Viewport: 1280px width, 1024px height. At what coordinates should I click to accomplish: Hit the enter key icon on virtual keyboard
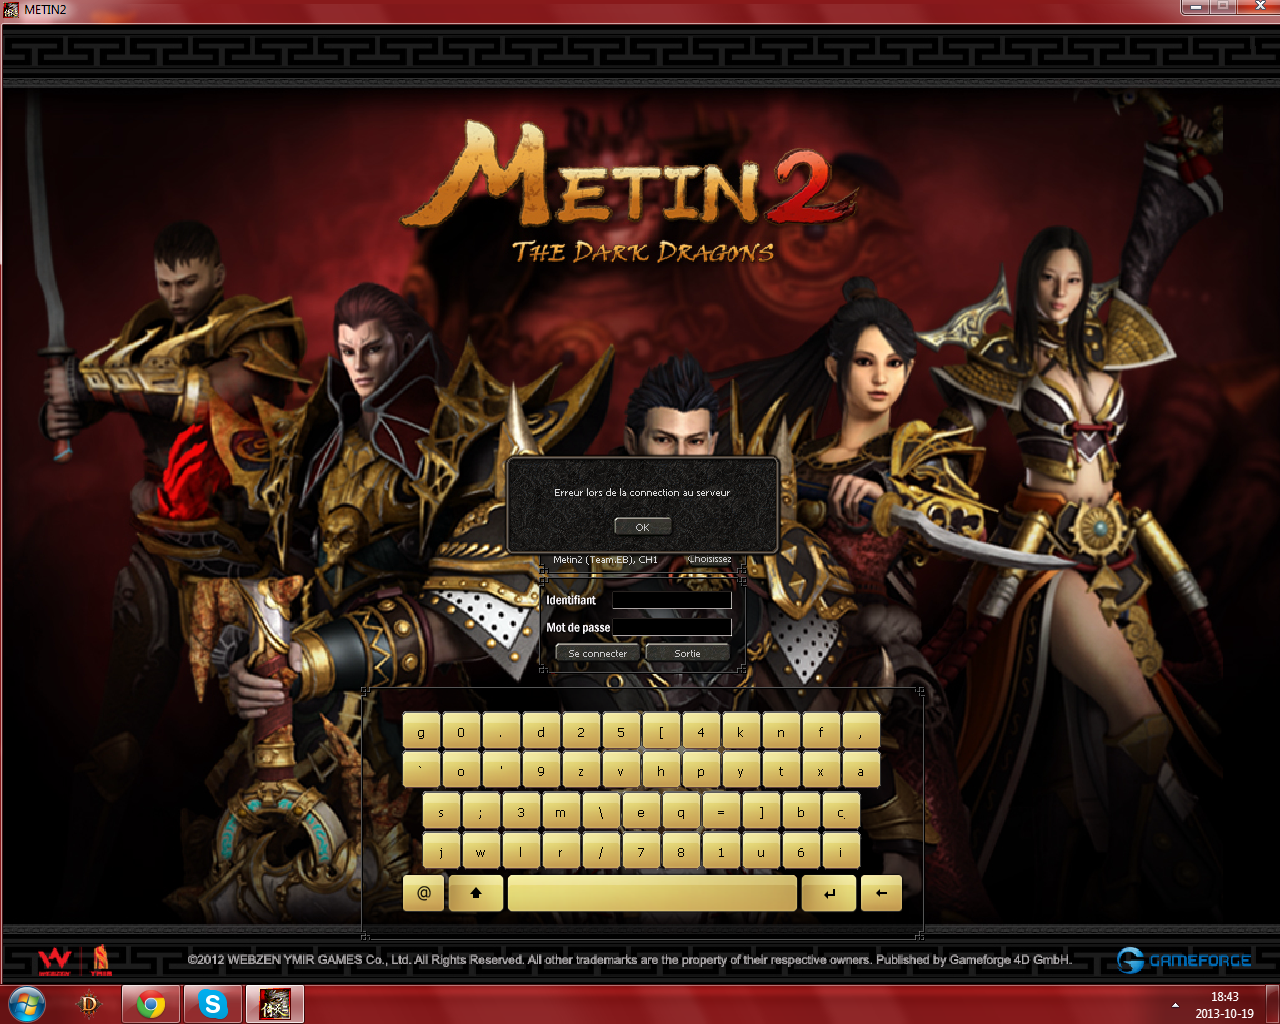[x=829, y=893]
